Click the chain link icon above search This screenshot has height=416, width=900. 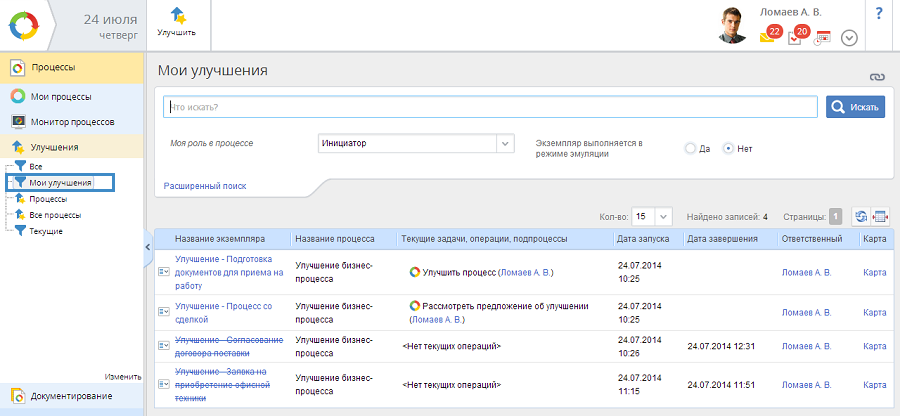[x=877, y=77]
